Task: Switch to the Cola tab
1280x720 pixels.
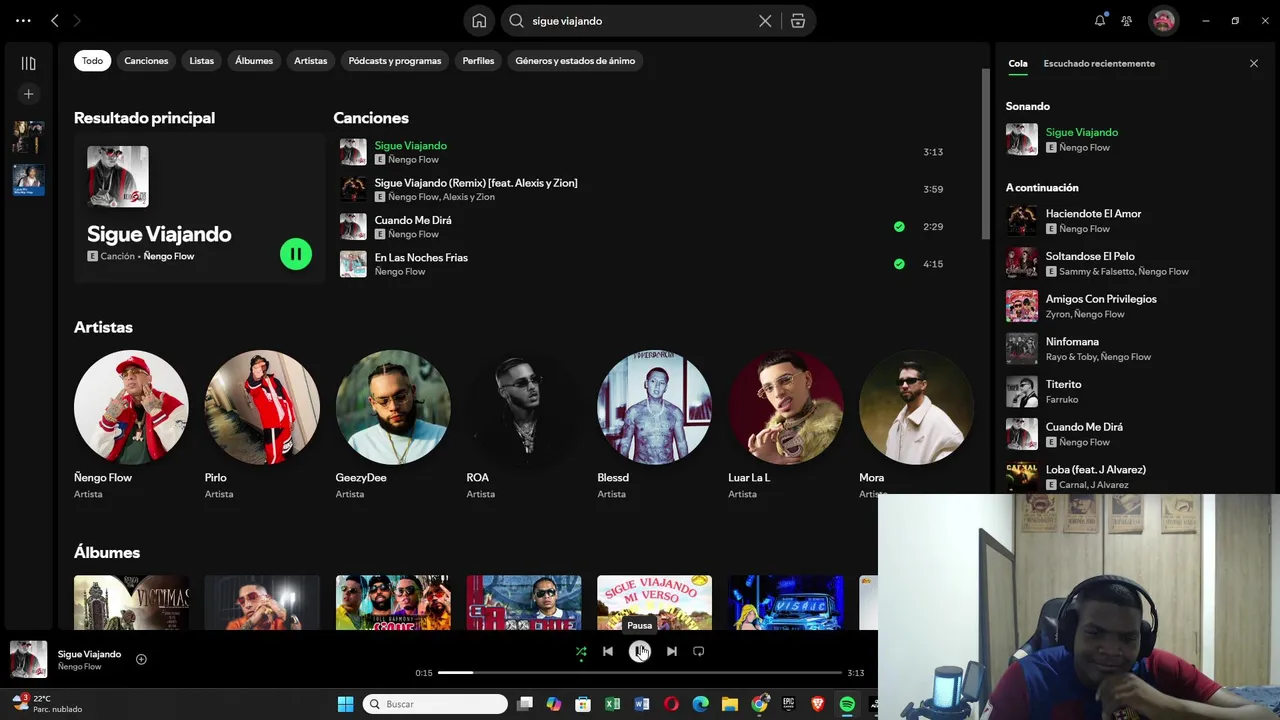Action: (1017, 63)
